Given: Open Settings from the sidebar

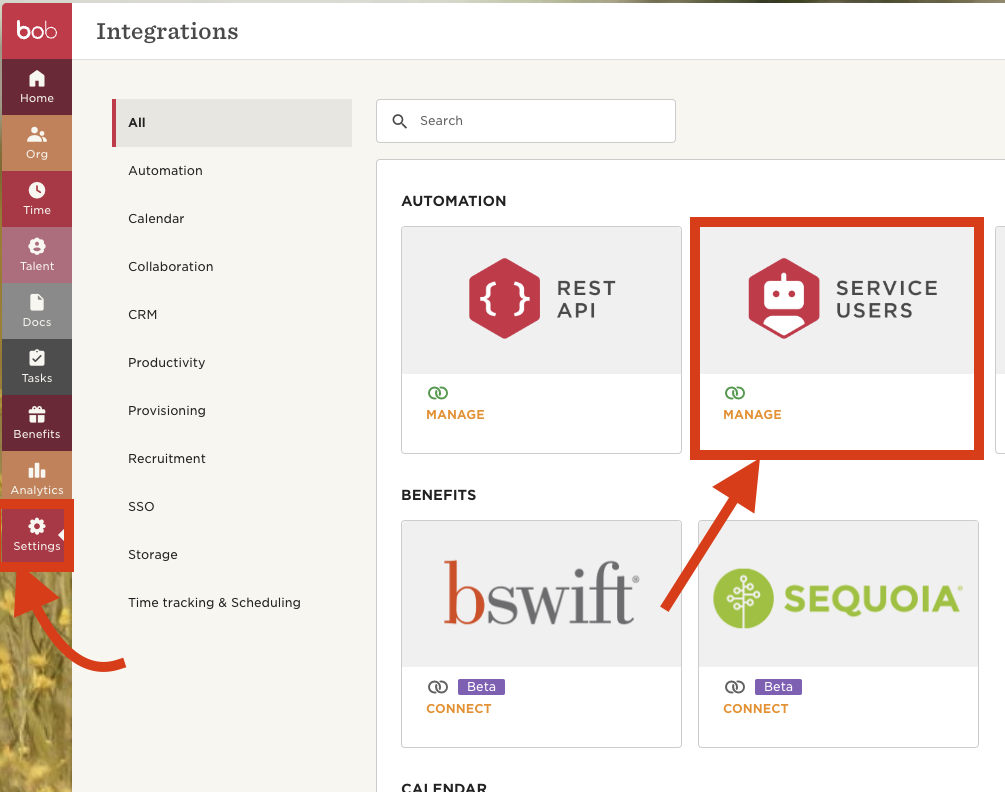Looking at the screenshot, I should point(37,536).
